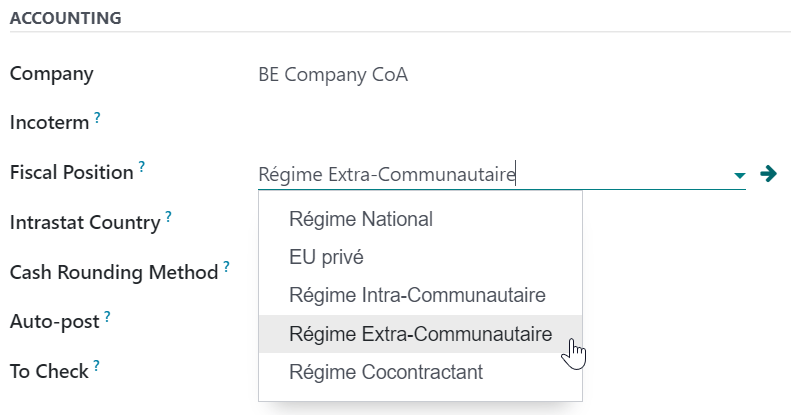791x415 pixels.
Task: Select Régime Intra-Communautaire fiscal position
Action: (417, 295)
